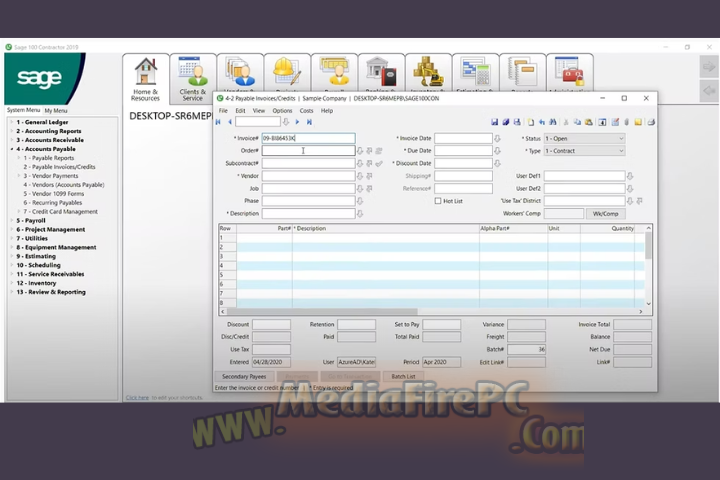This screenshot has height=480, width=720.
Task: Select 3 - Vendor Payments in tree
Action: [x=51, y=176]
